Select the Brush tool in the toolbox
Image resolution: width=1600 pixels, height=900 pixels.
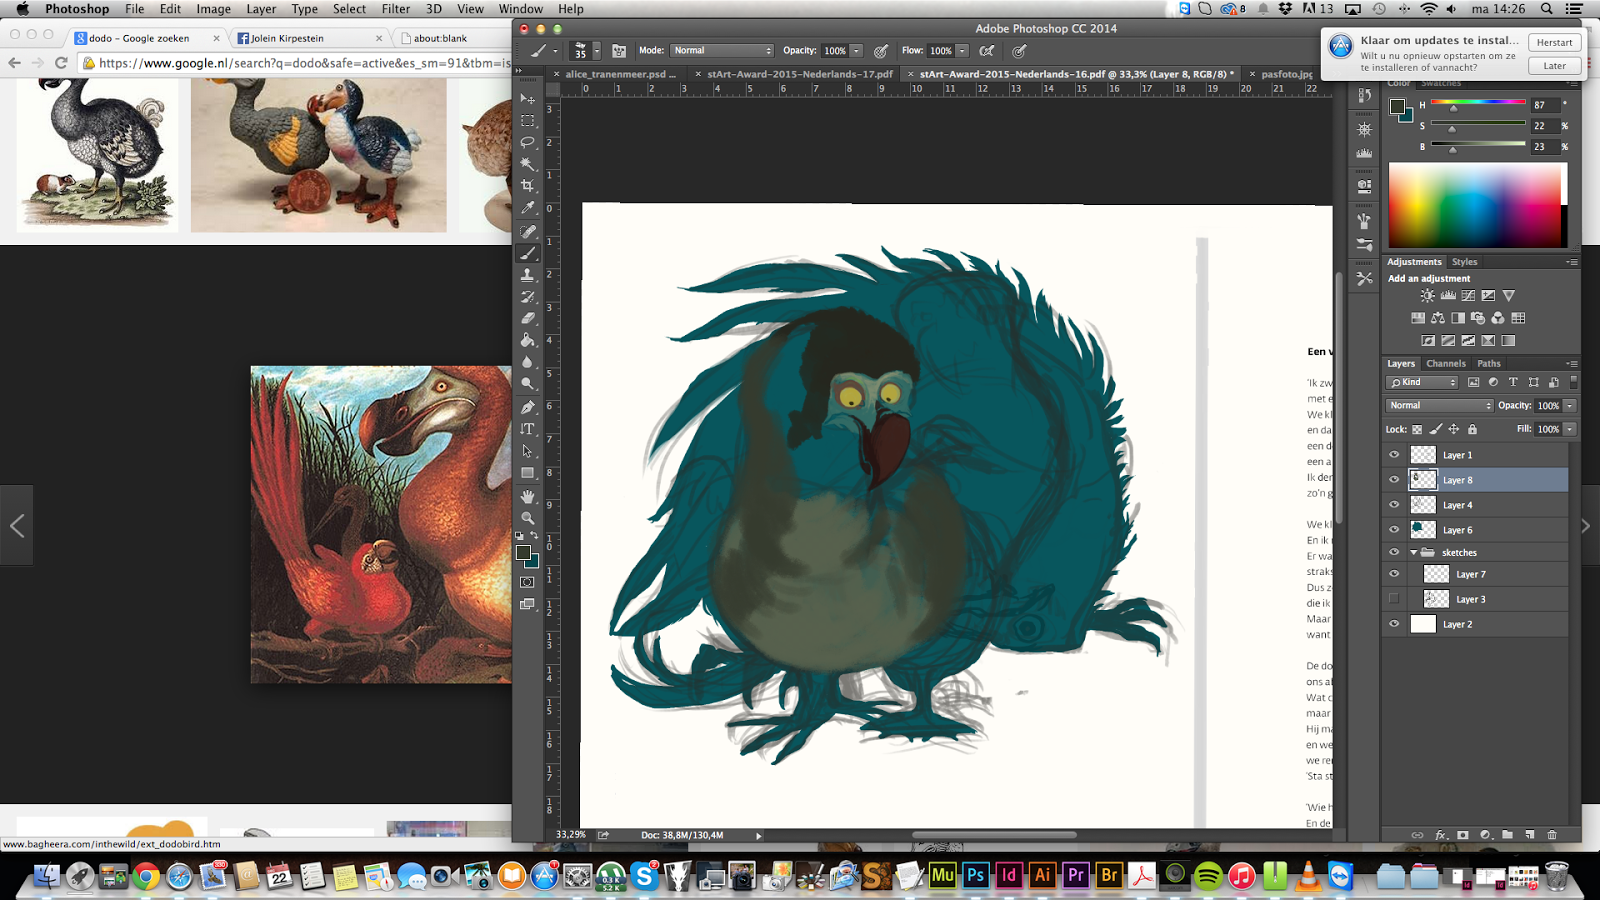[527, 253]
